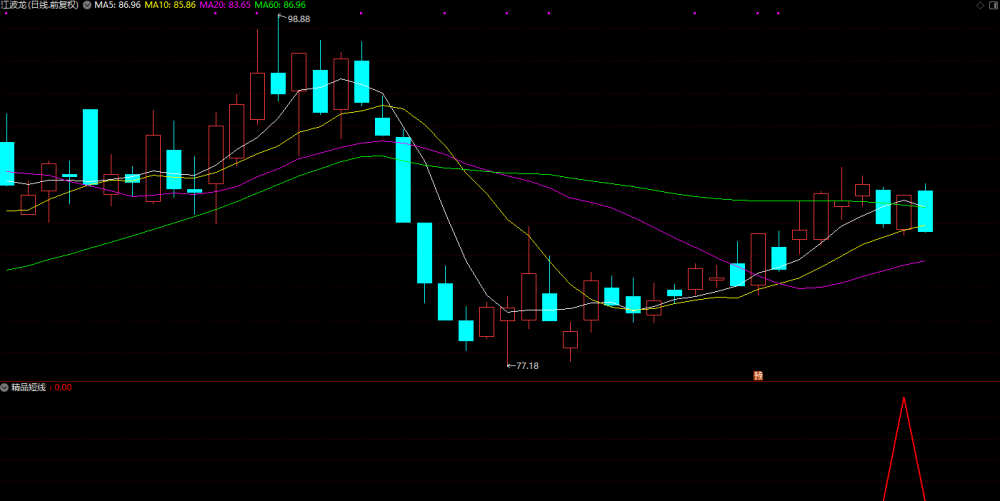The height and width of the screenshot is (501, 1000).
Task: Select the MA10: 85.86 legend label
Action: pyautogui.click(x=170, y=5)
